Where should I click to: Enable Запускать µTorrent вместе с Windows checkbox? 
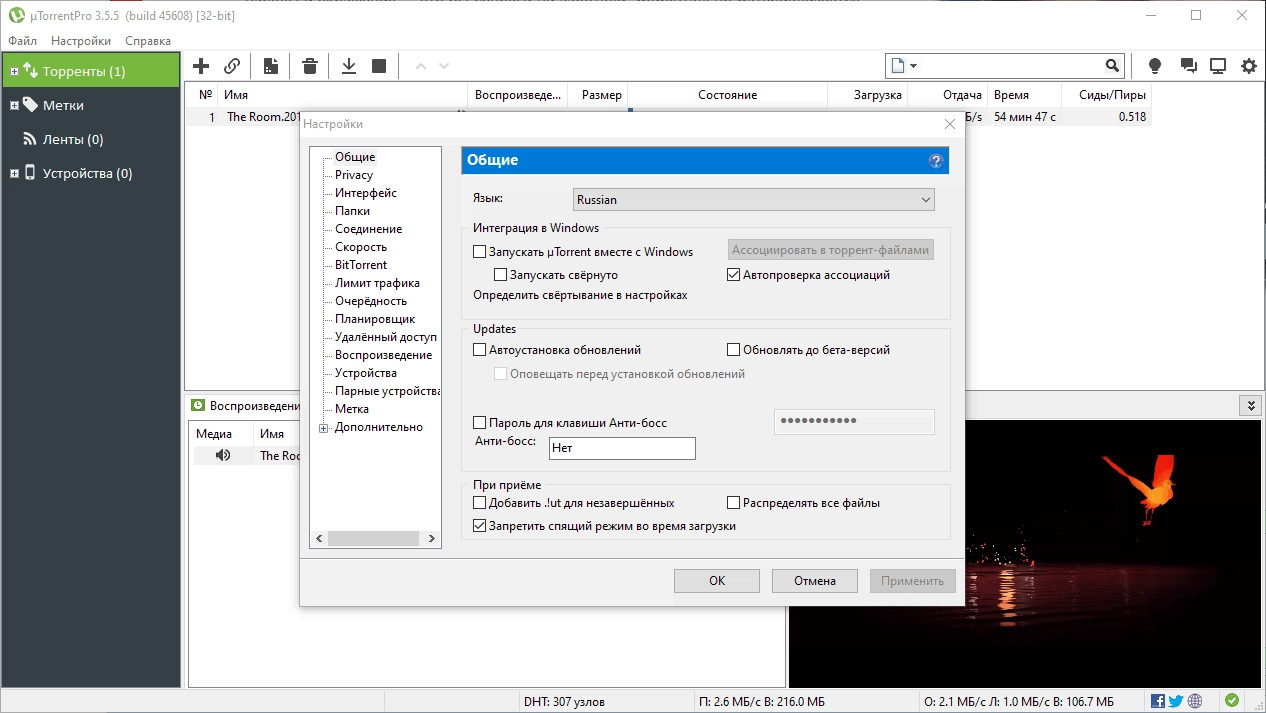480,252
